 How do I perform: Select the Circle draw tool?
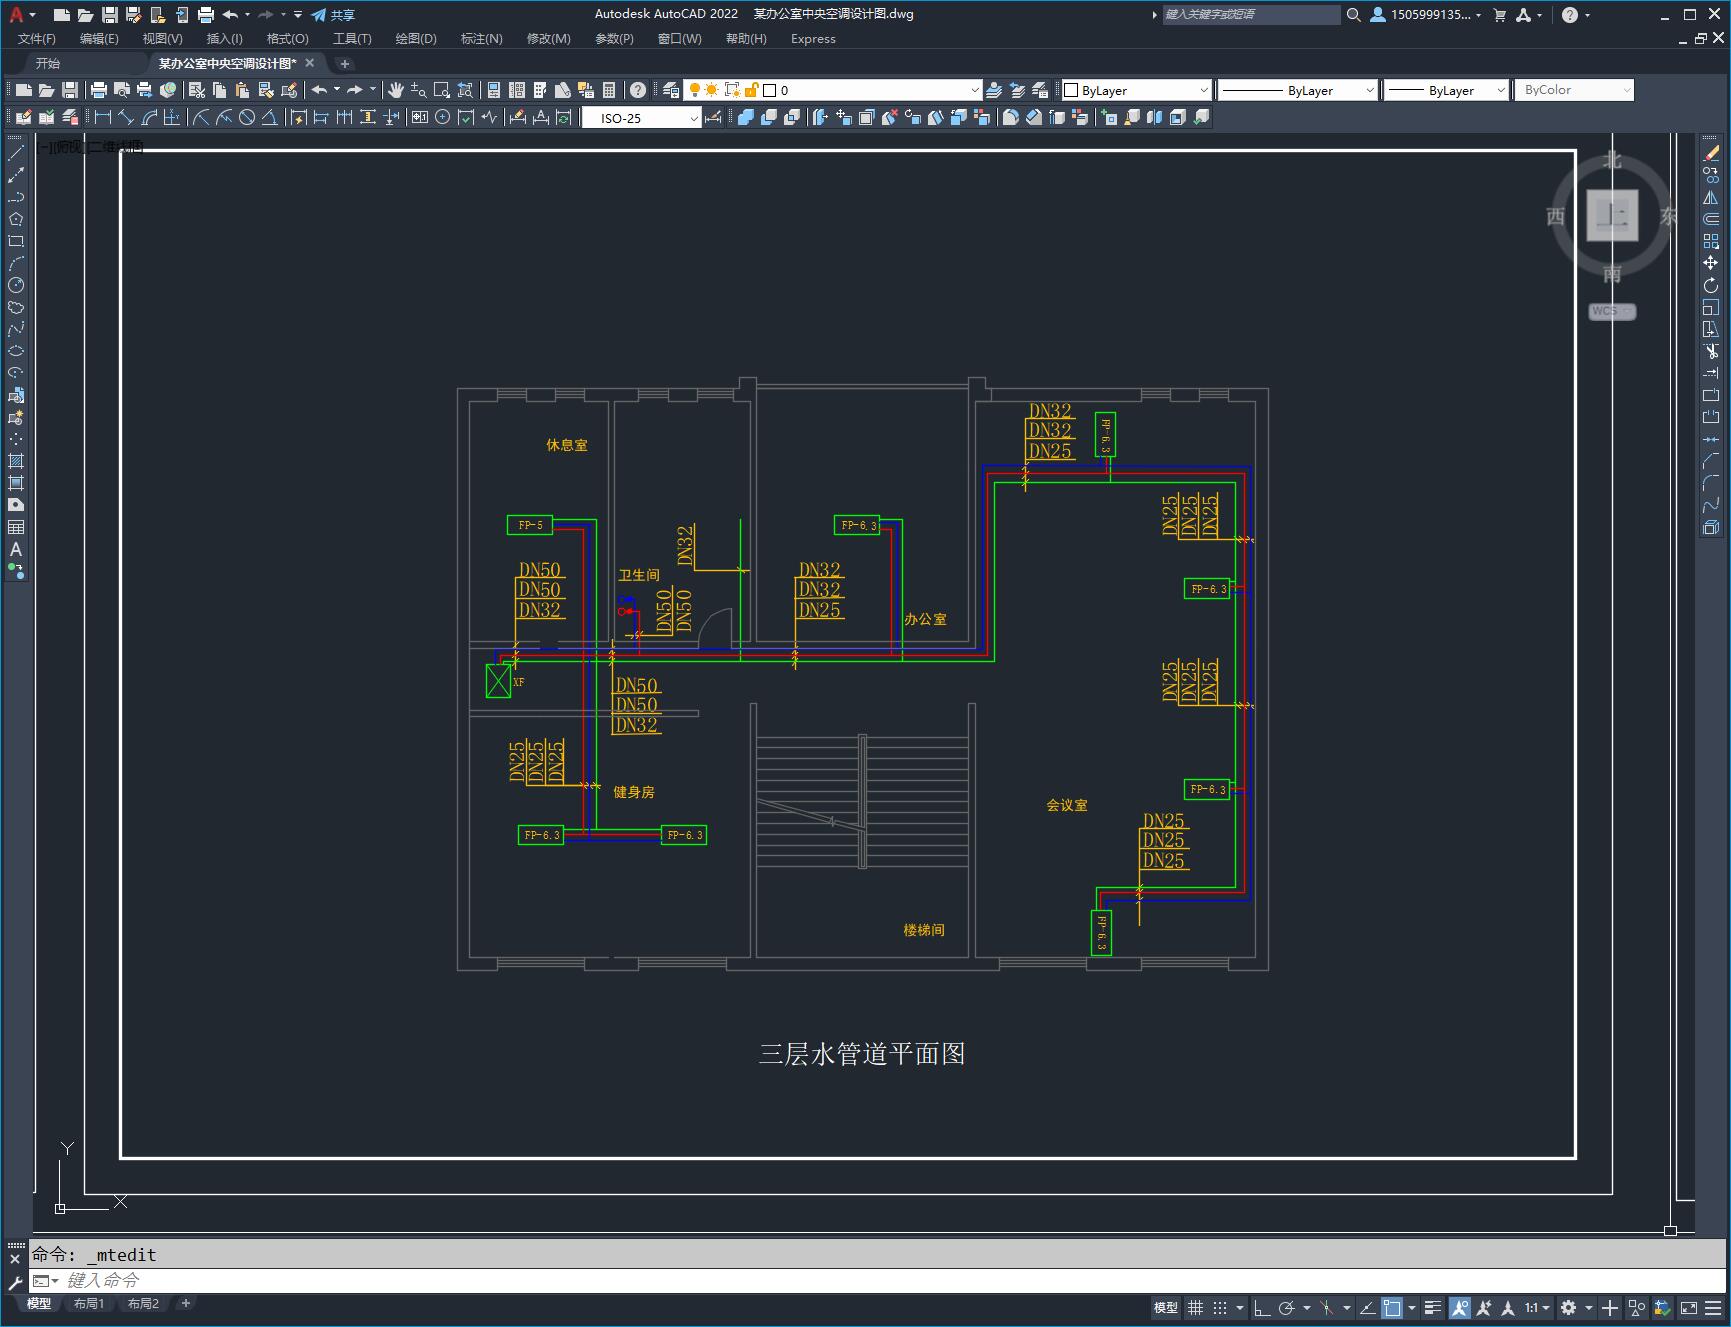click(16, 285)
